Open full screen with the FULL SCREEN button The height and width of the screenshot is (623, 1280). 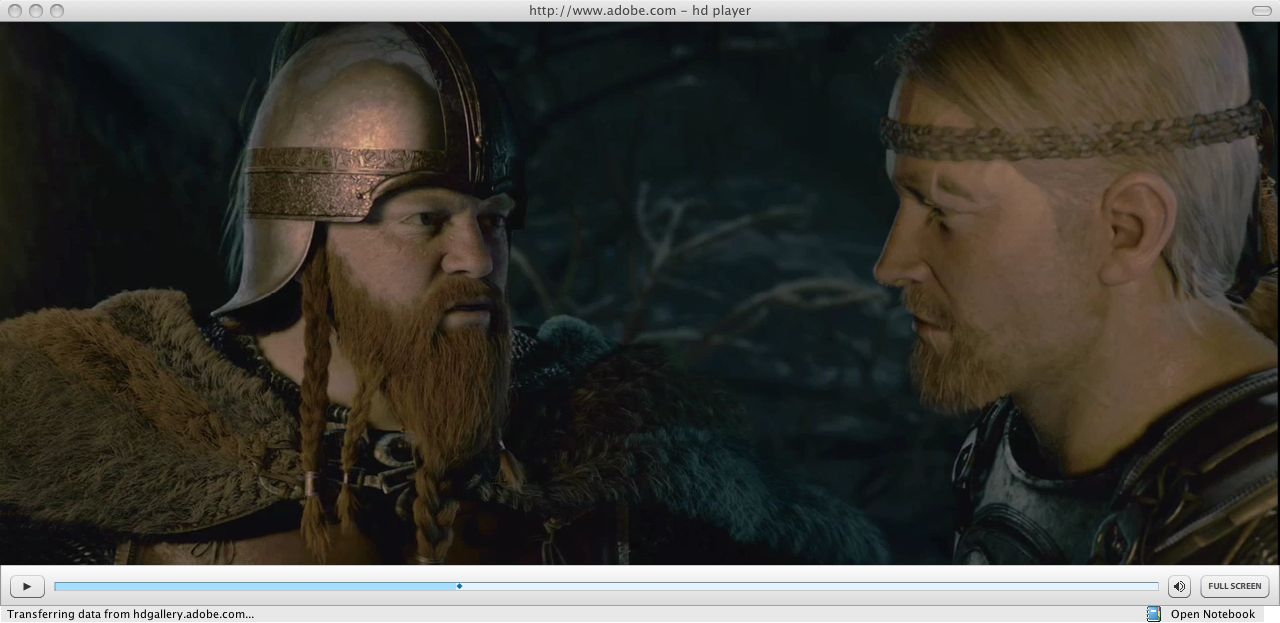coord(1234,586)
